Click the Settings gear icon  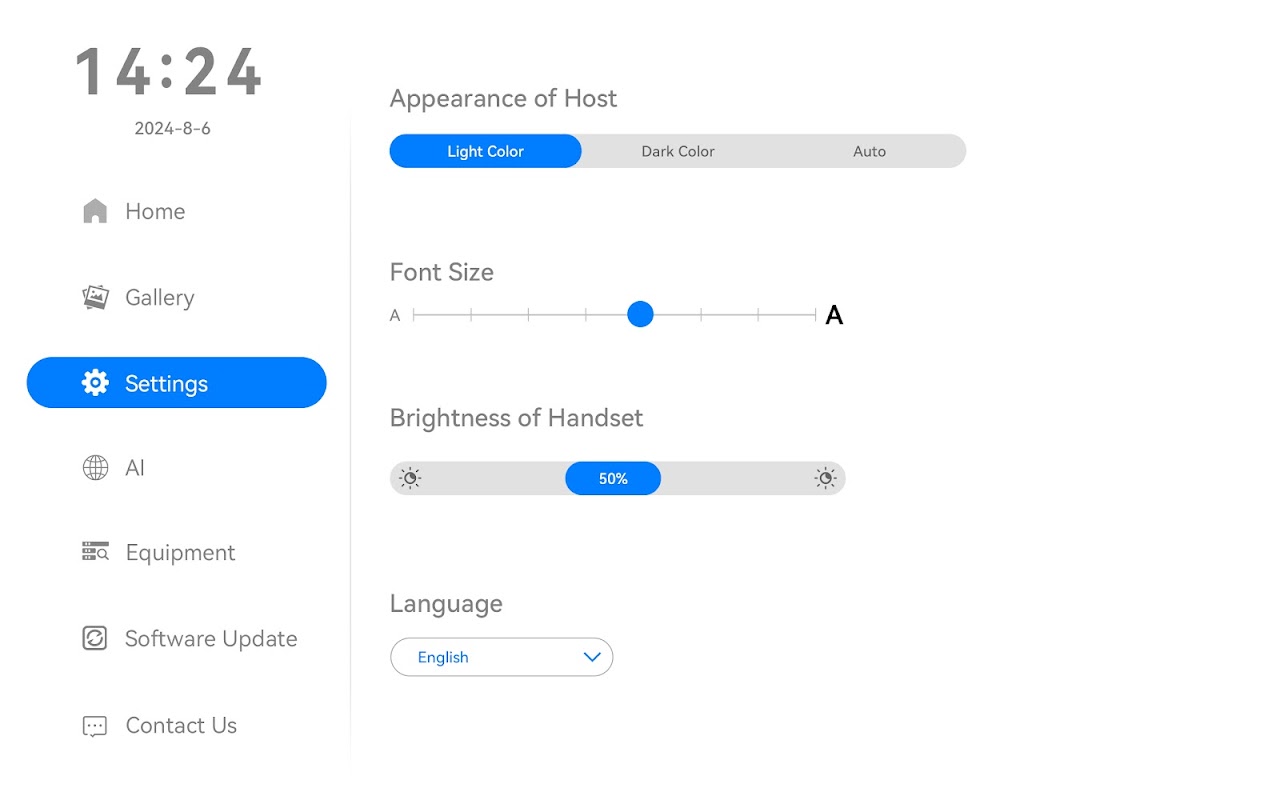[x=95, y=383]
